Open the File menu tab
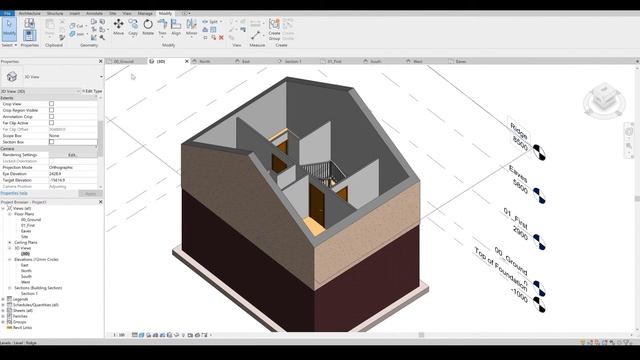This screenshot has height=360, width=640. (7, 13)
